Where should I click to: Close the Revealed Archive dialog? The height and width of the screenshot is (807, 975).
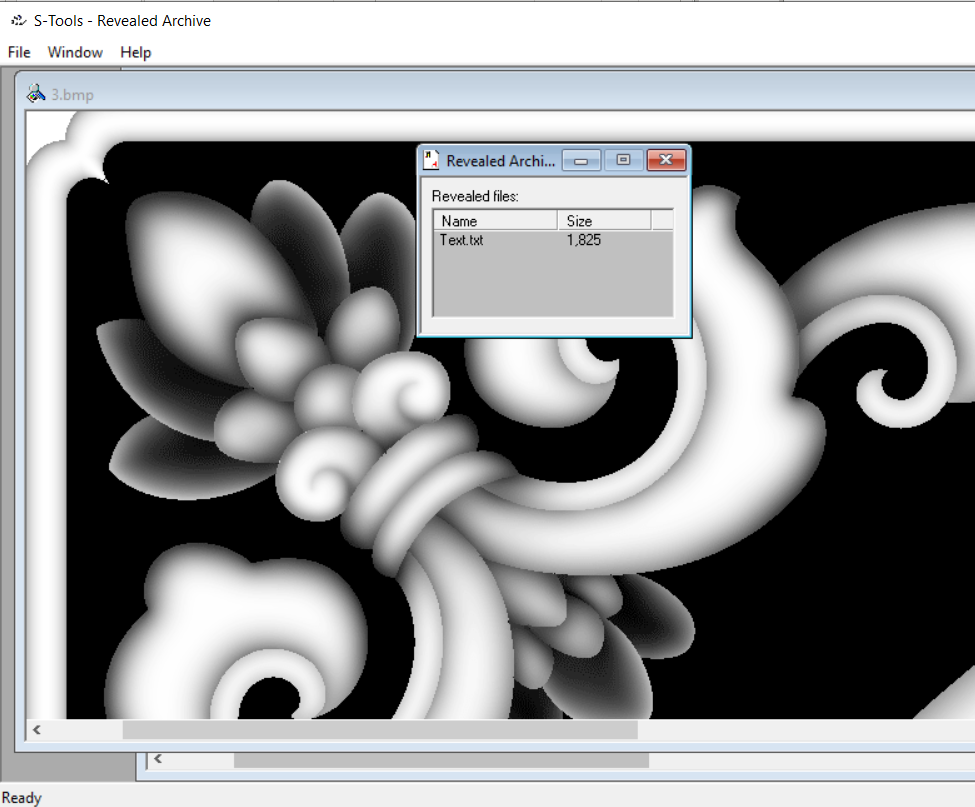(x=666, y=160)
